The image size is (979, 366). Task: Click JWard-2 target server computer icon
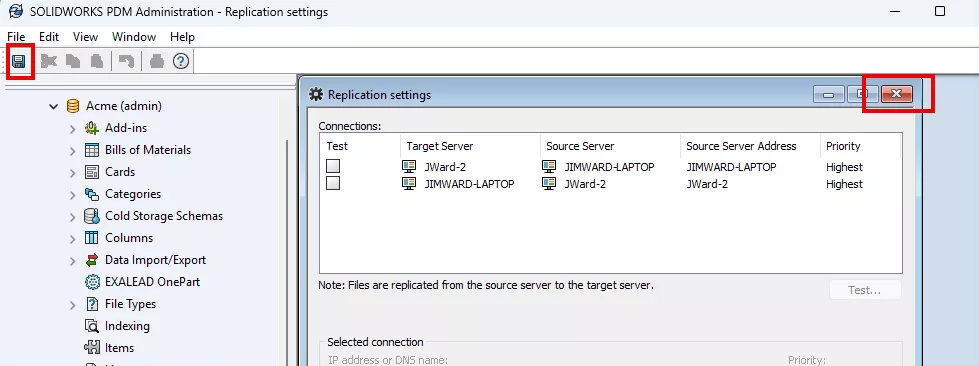coord(409,167)
